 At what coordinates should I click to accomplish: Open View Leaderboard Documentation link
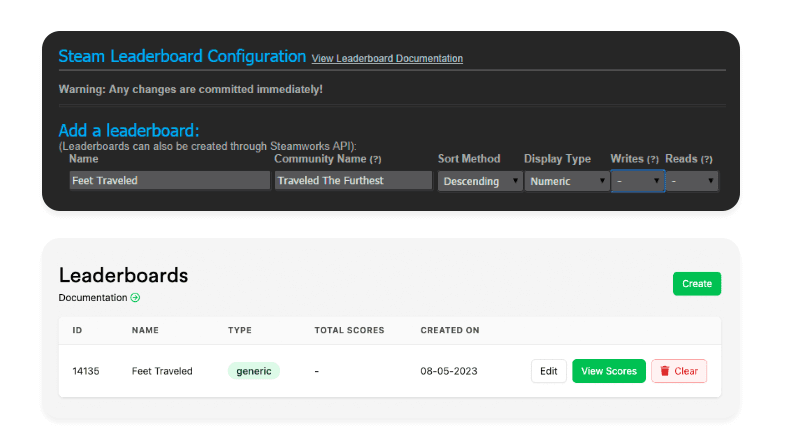(x=387, y=58)
